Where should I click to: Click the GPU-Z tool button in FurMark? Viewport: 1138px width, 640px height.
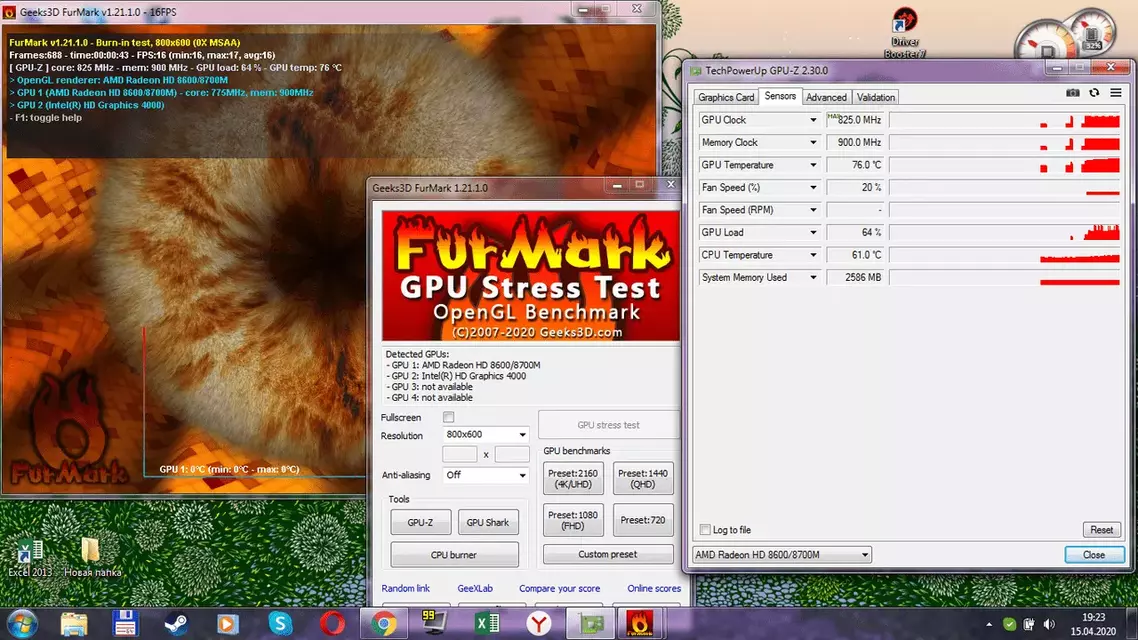[420, 522]
